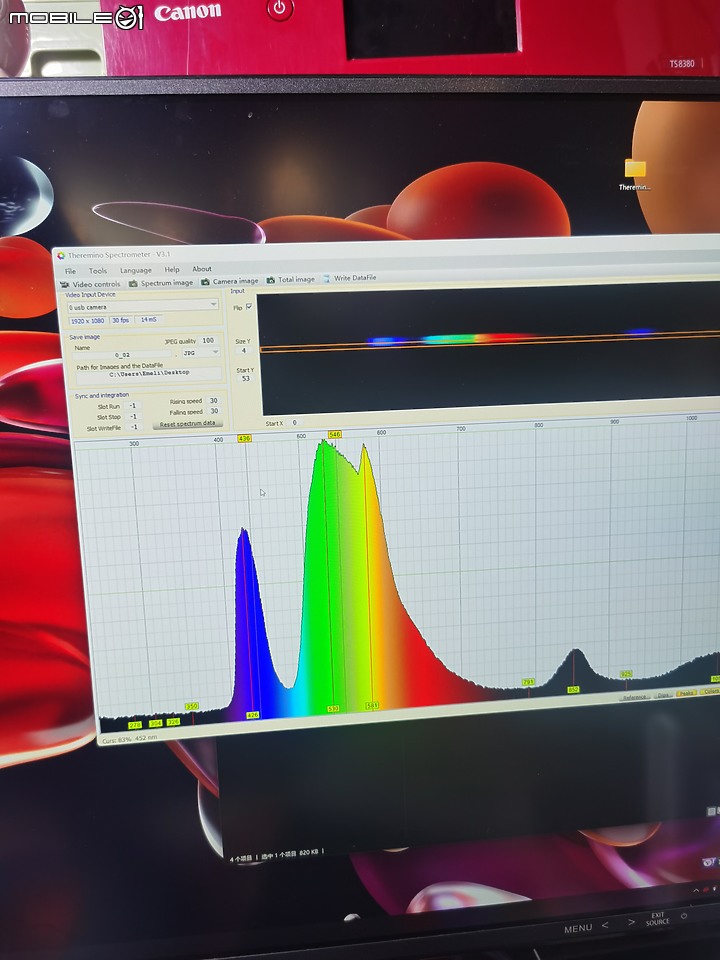
Task: Open the Help menu
Action: [171, 269]
